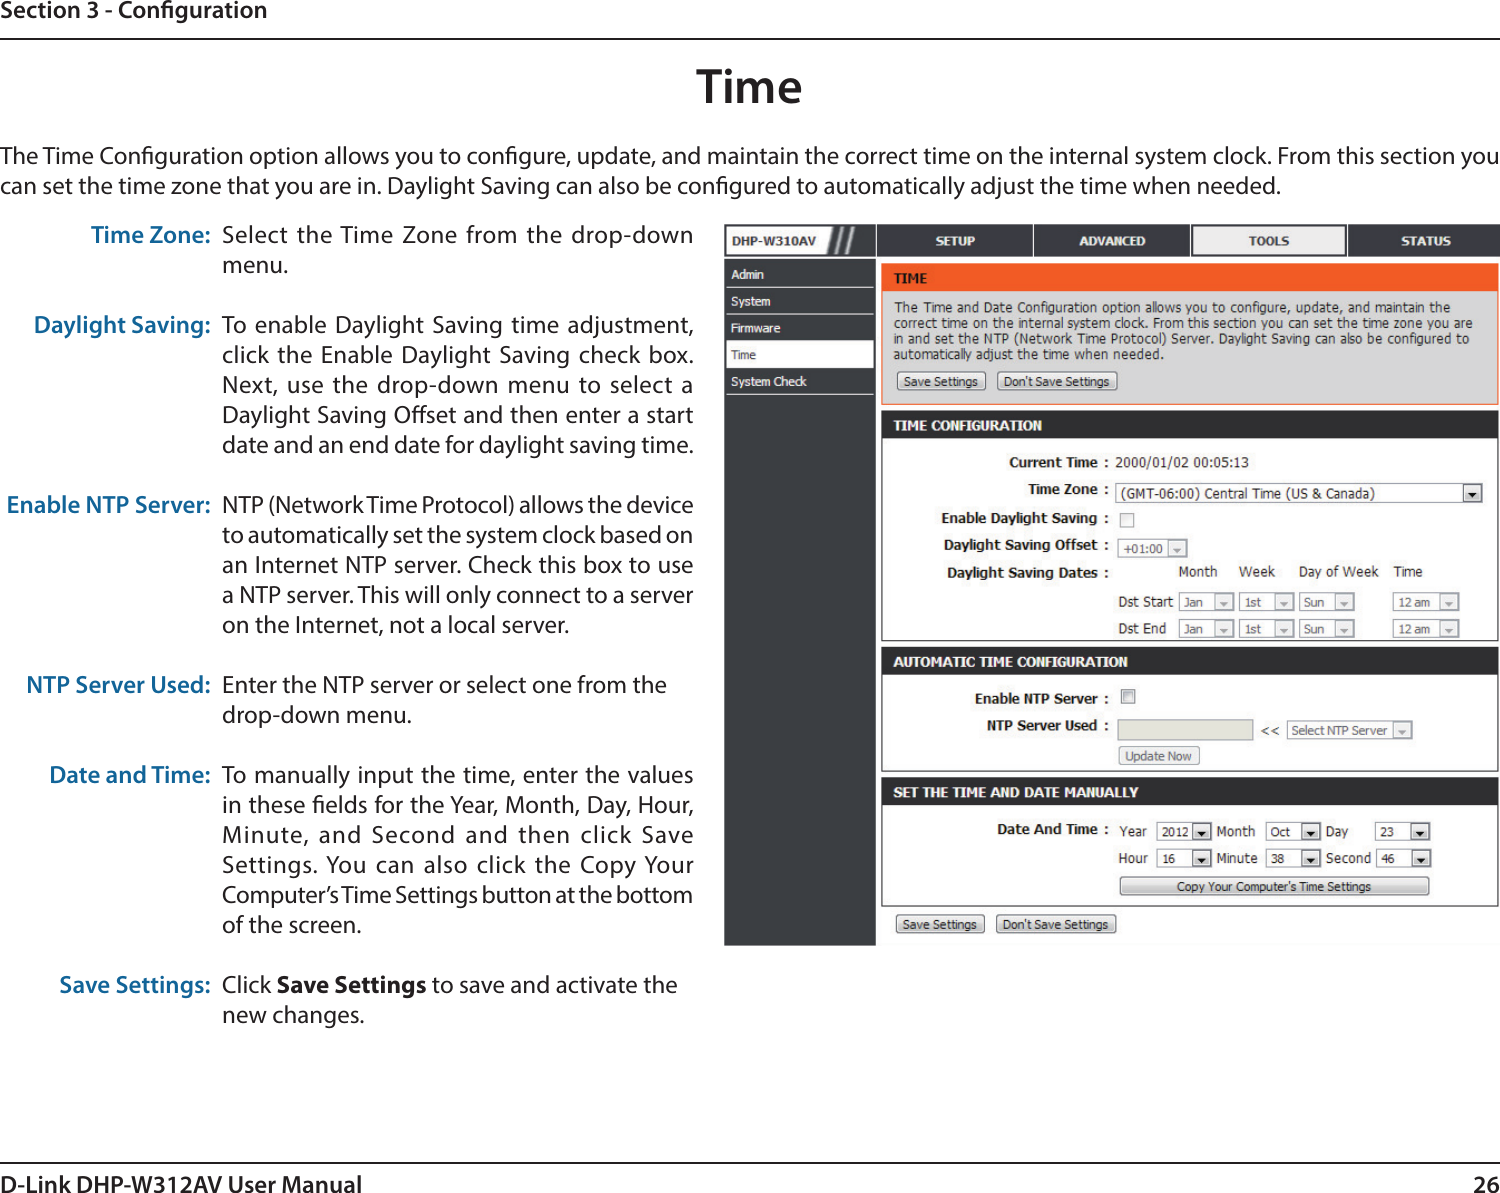Click the bottom Save Settings button
The width and height of the screenshot is (1500, 1193).
(x=940, y=925)
